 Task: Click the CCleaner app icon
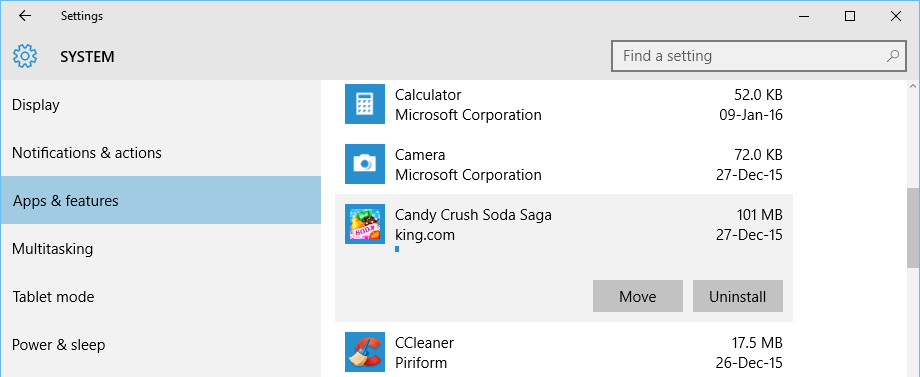point(365,352)
